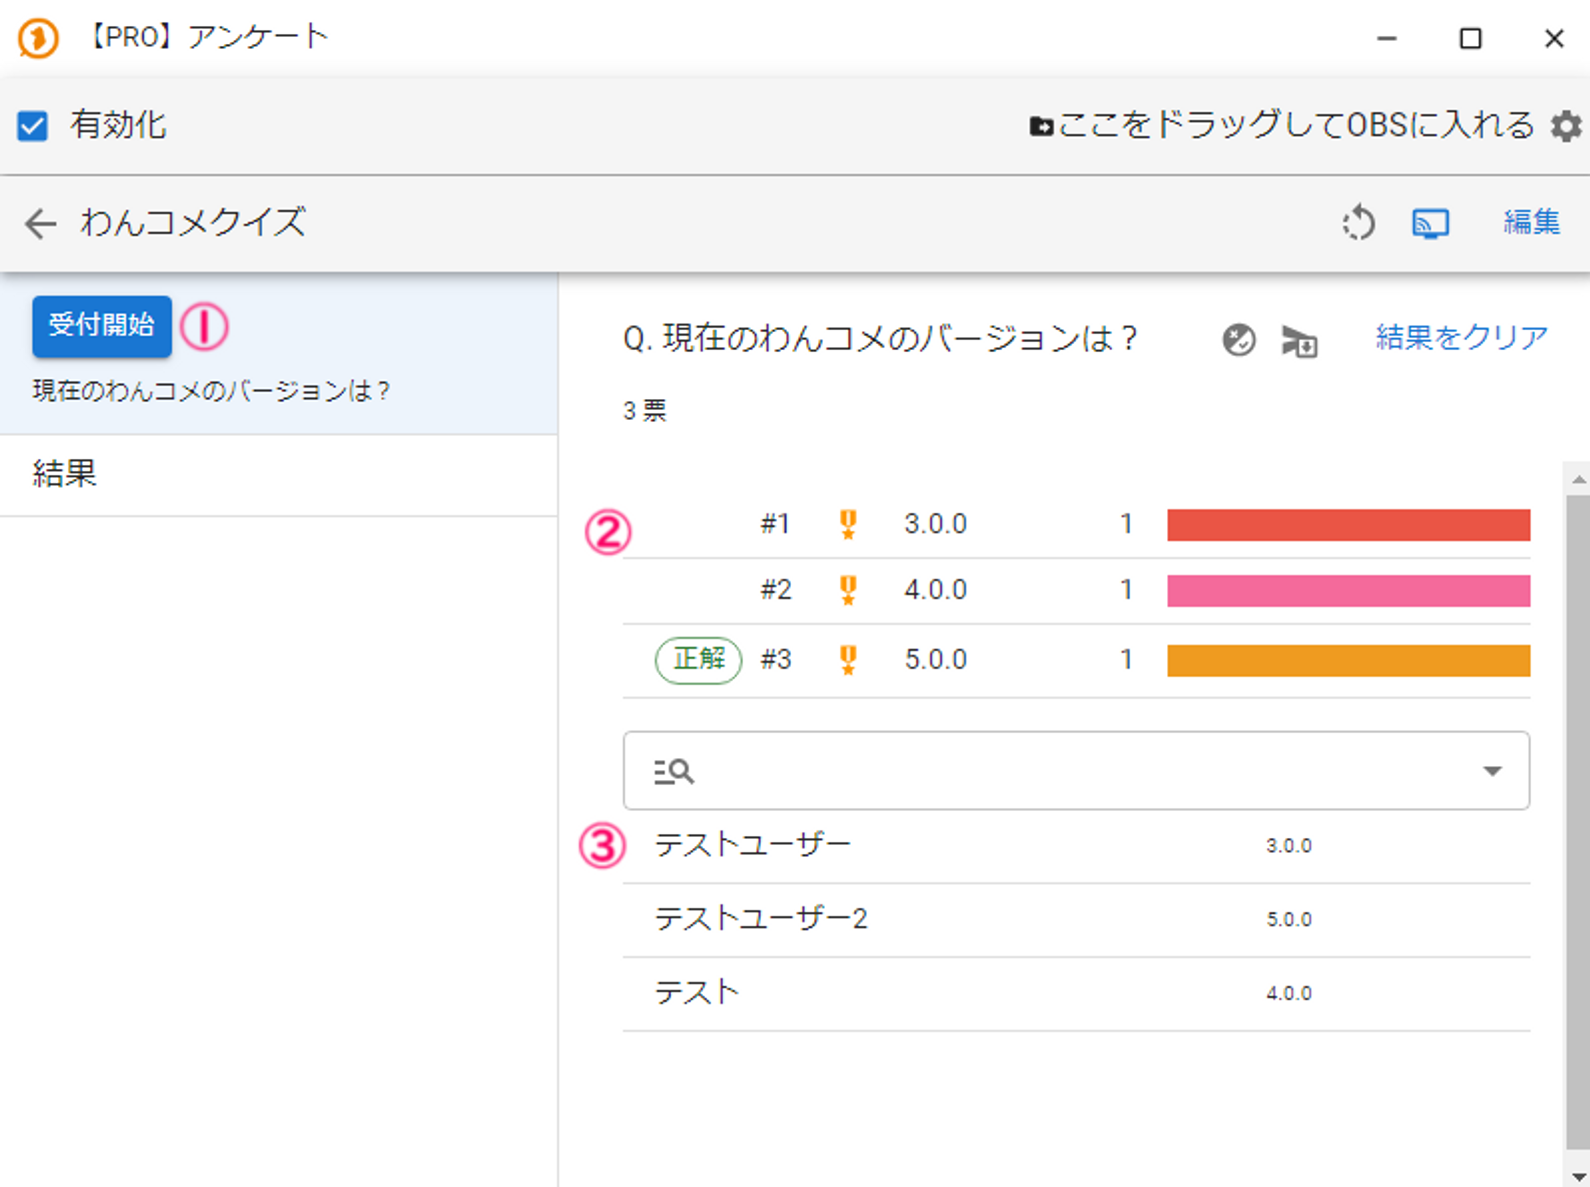Click the cast screen icon
Viewport: 1590px width, 1187px height.
point(1430,223)
